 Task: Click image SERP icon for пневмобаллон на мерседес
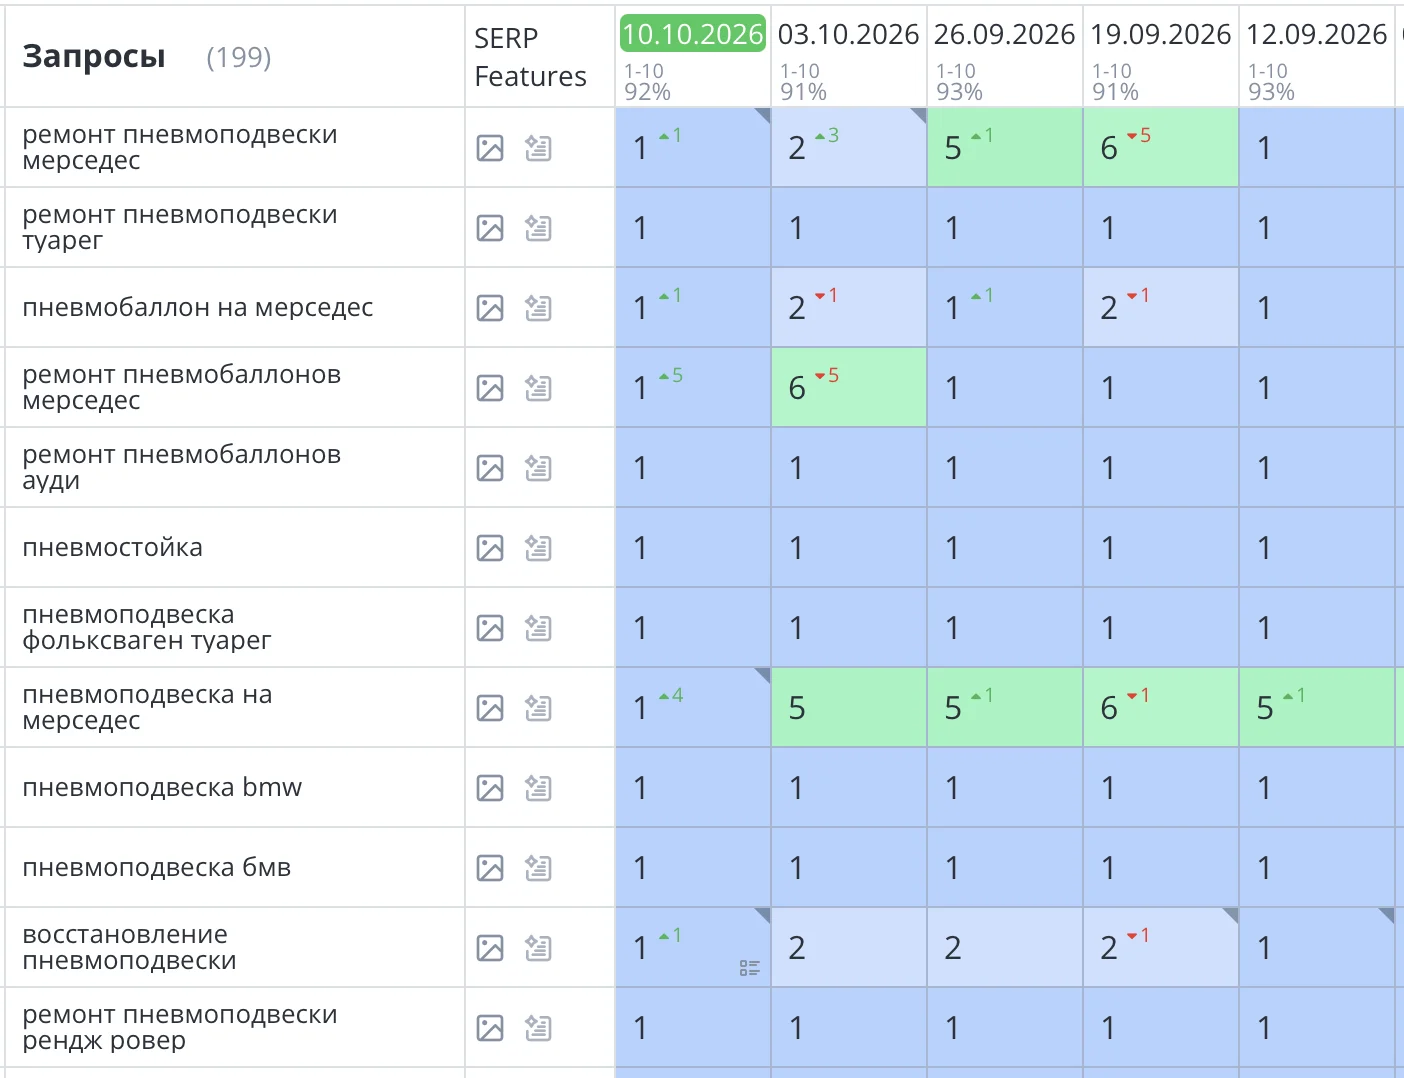490,308
